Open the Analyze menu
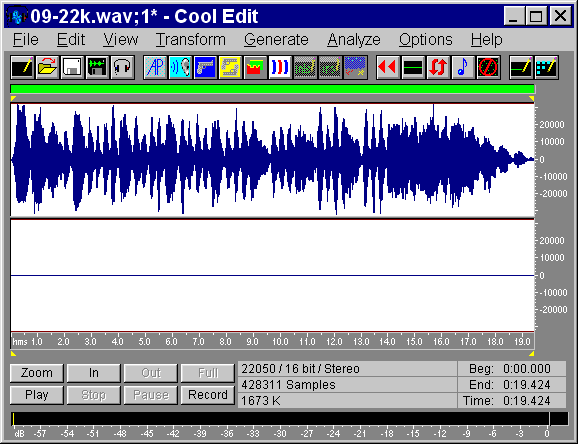The height and width of the screenshot is (444, 578). point(354,39)
